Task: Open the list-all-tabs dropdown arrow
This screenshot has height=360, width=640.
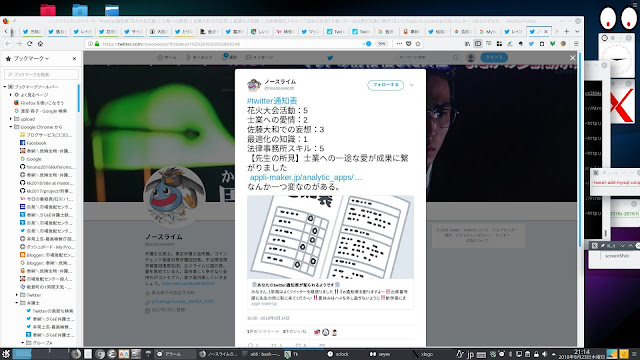Action: click(577, 31)
